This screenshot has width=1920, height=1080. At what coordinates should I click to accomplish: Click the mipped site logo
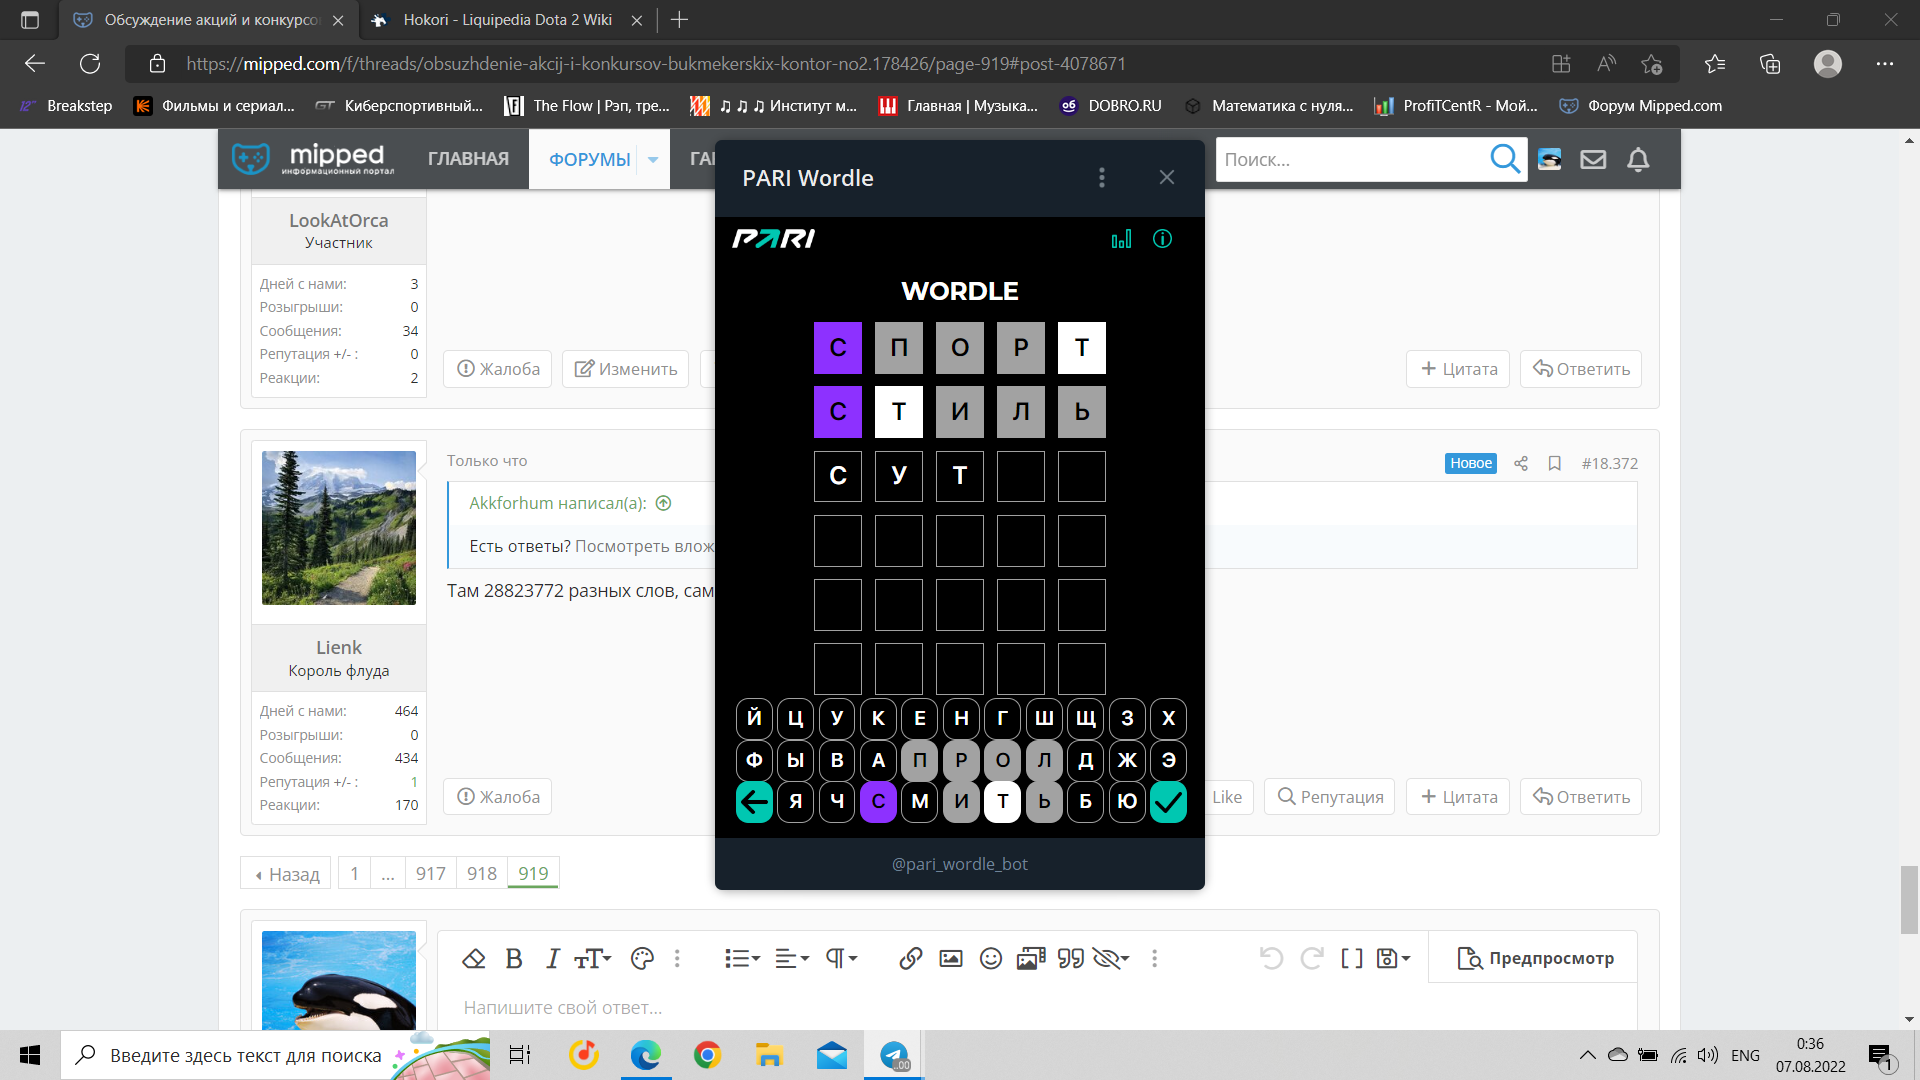pos(313,158)
